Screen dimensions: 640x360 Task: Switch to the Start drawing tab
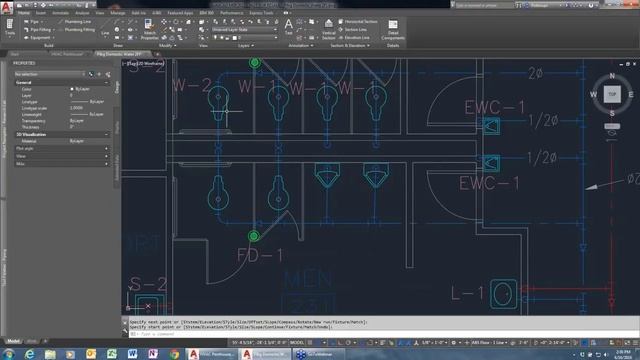(15, 54)
